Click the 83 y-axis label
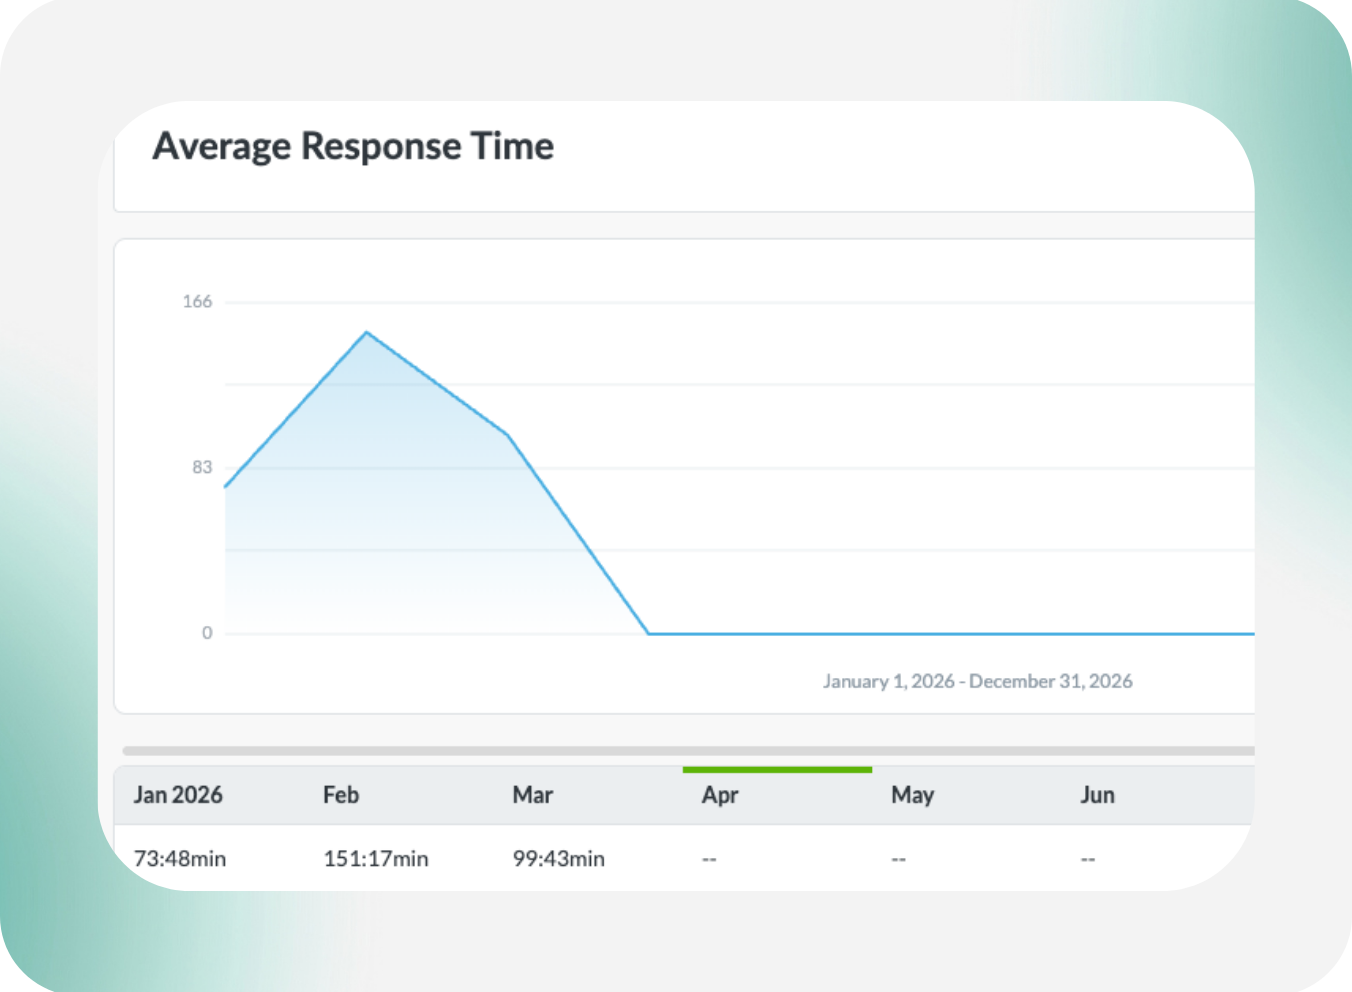1352x992 pixels. pos(202,467)
